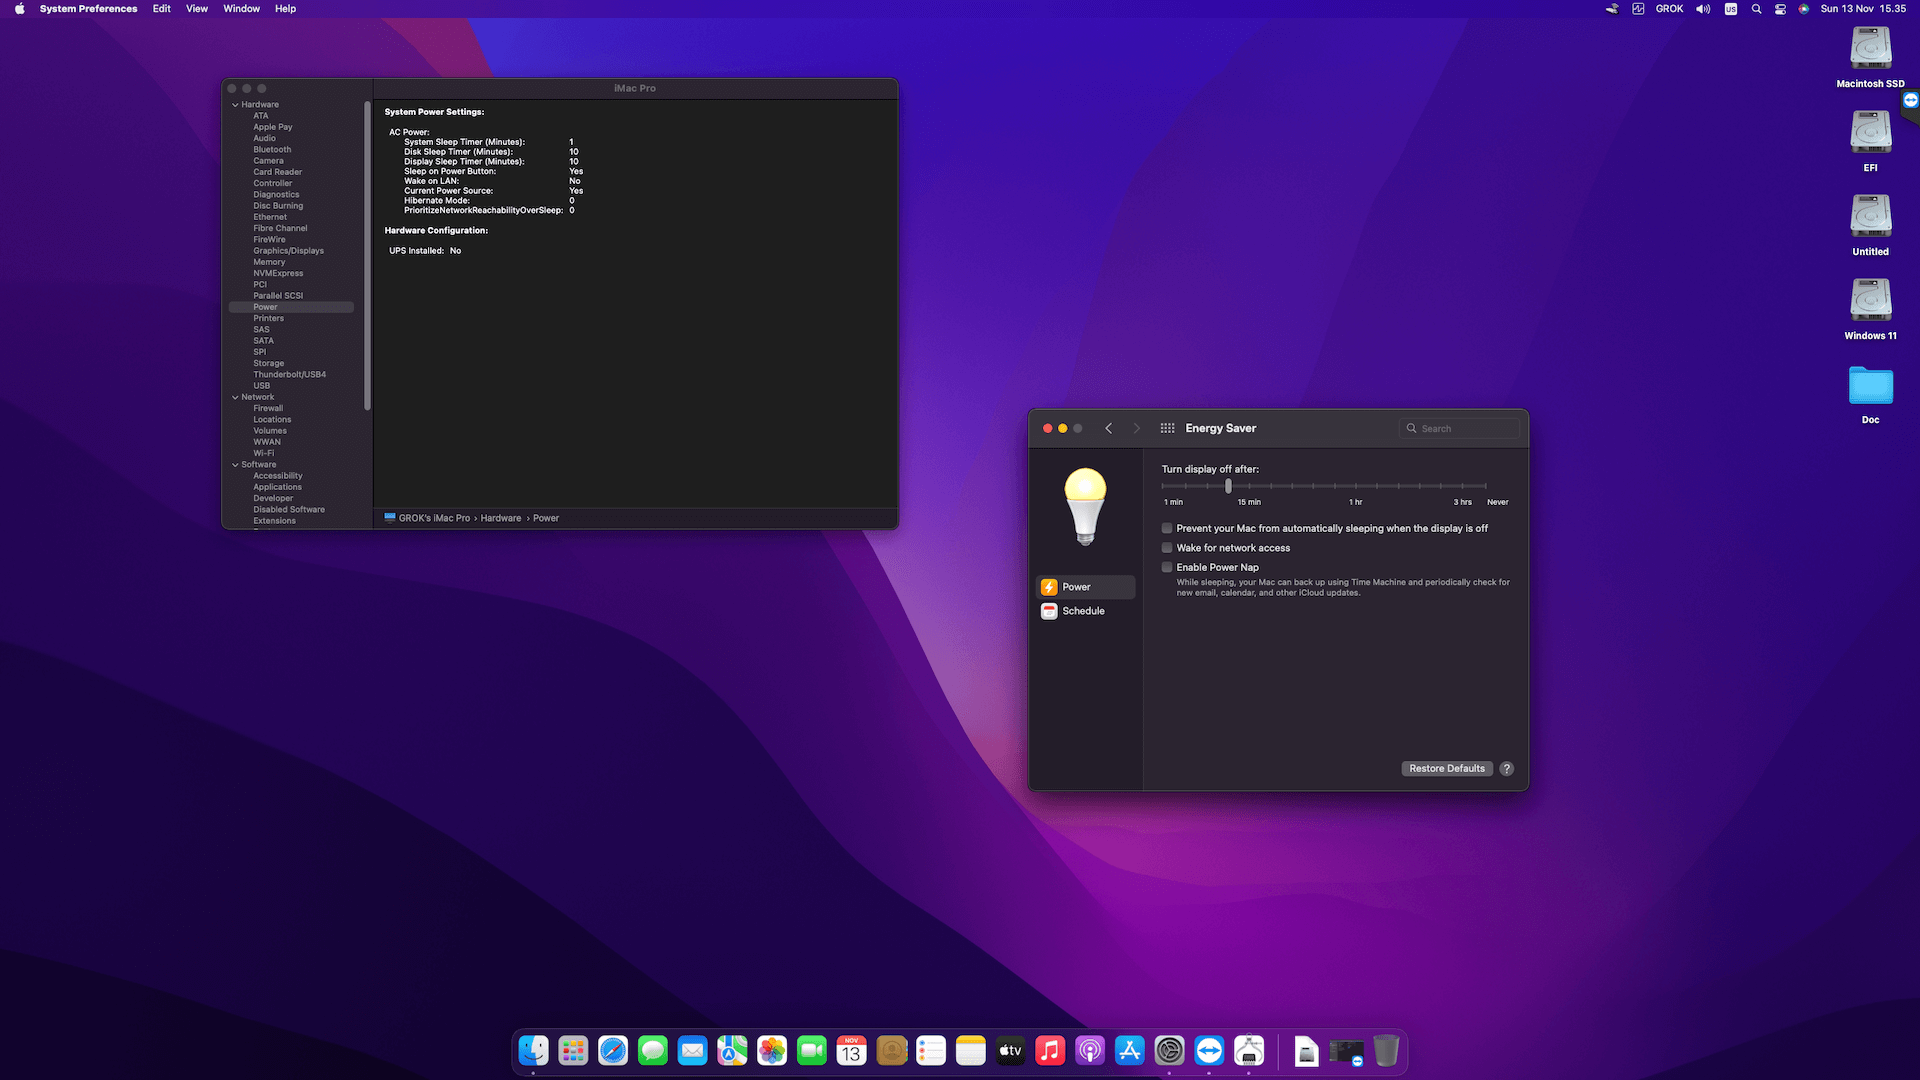
Task: Collapse the Hardware section in the sidebar
Action: (235, 104)
